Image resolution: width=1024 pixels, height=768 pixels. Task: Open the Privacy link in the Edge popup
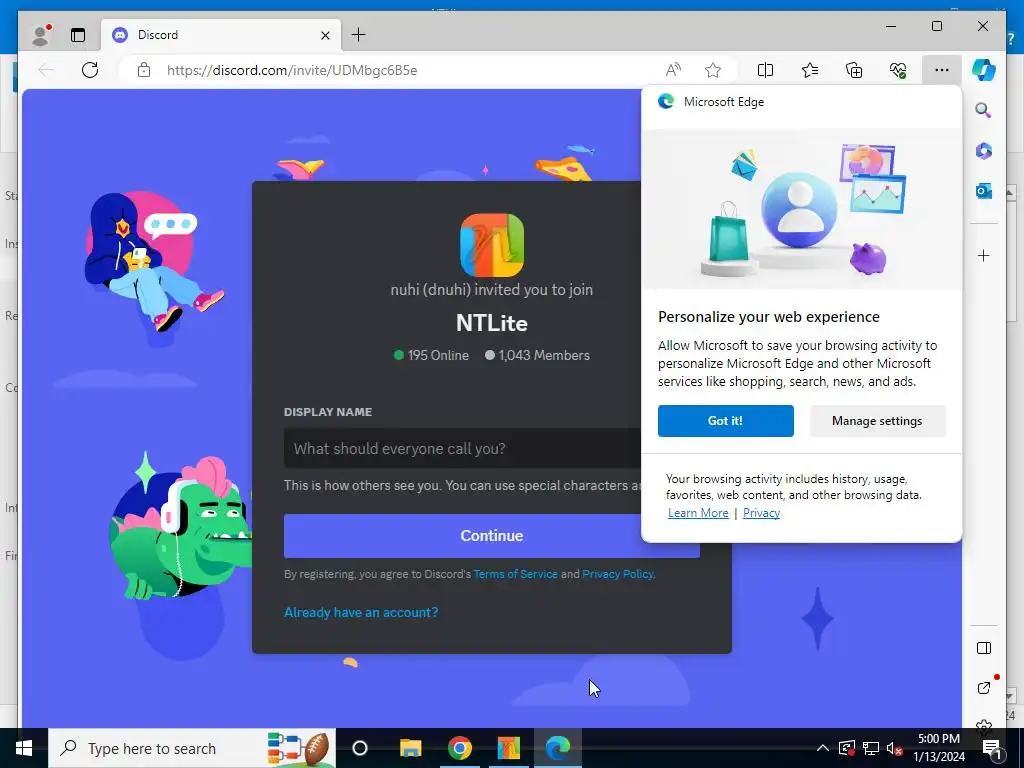[x=761, y=513]
